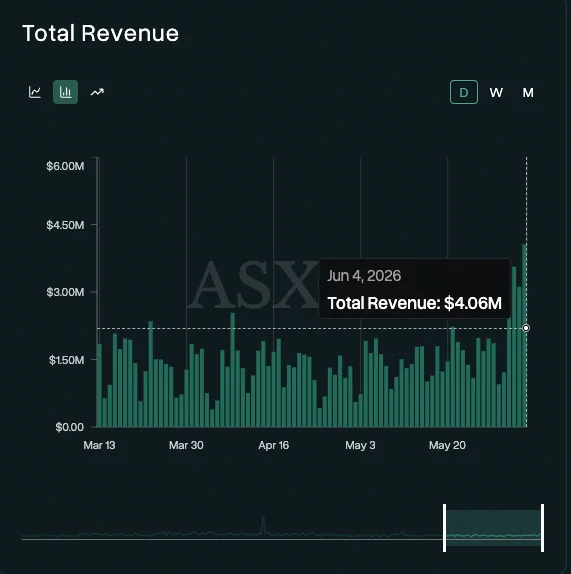Click the May 3 axis label
This screenshot has height=574, width=571.
click(360, 445)
